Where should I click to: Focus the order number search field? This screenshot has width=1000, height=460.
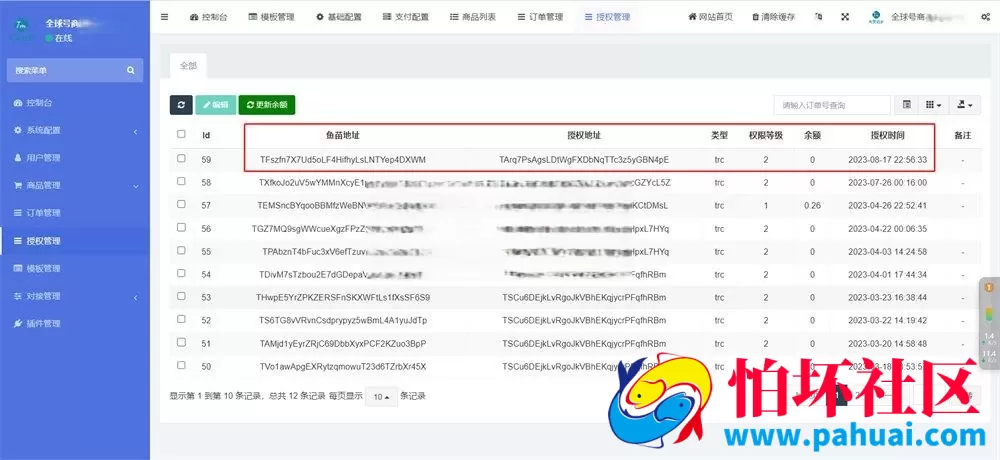tap(832, 105)
